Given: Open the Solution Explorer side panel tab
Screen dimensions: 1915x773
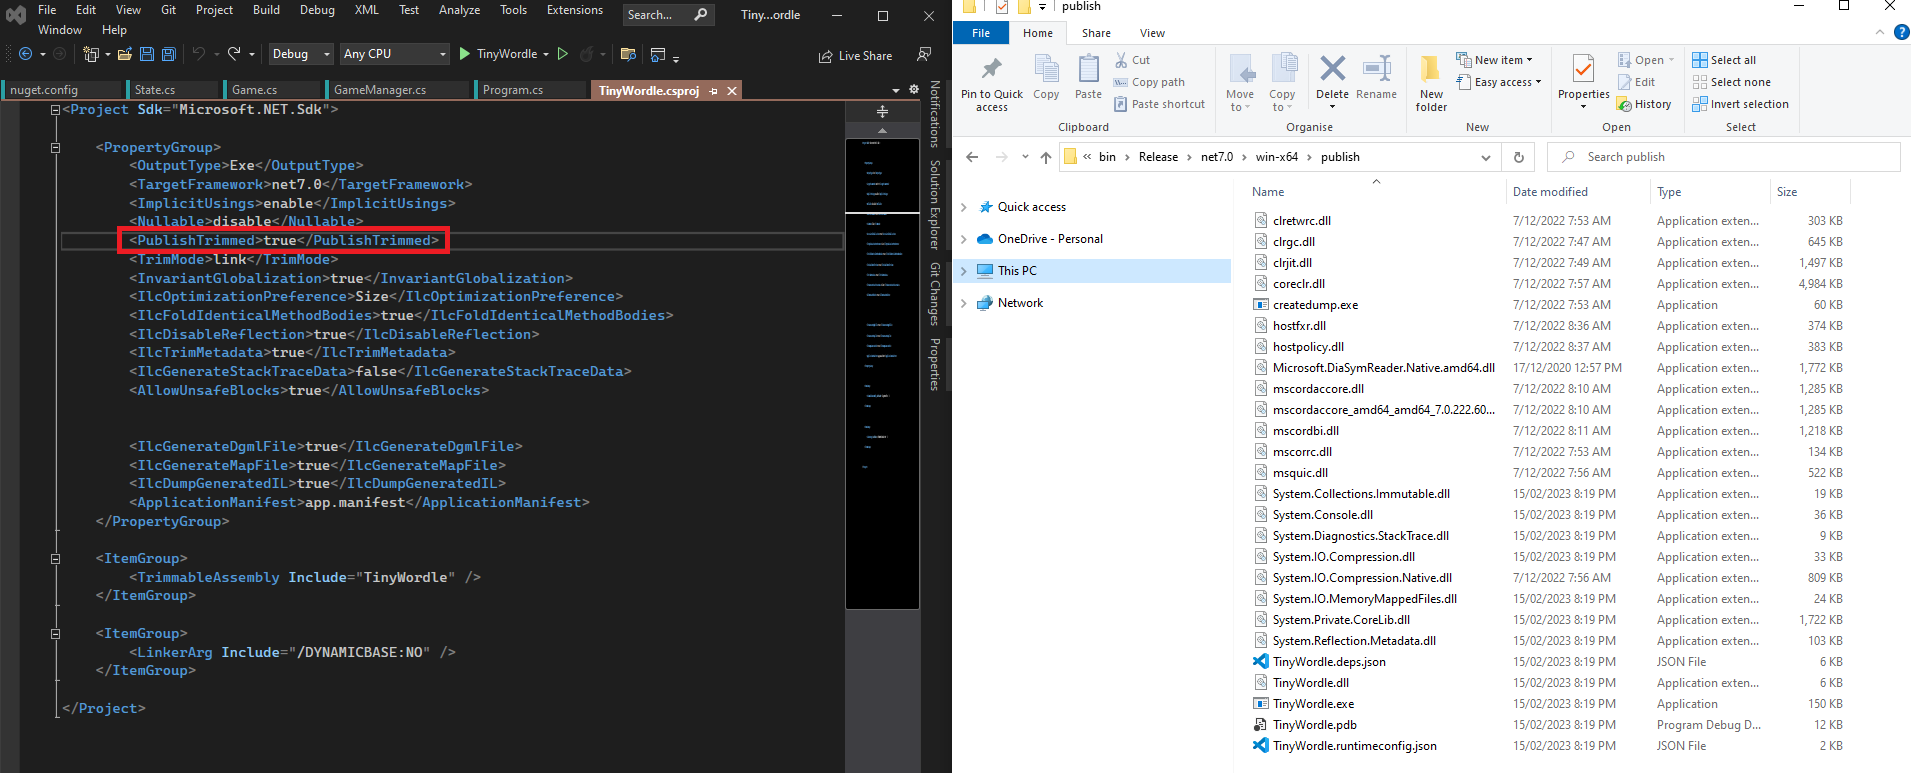Looking at the screenshot, I should pos(935,204).
